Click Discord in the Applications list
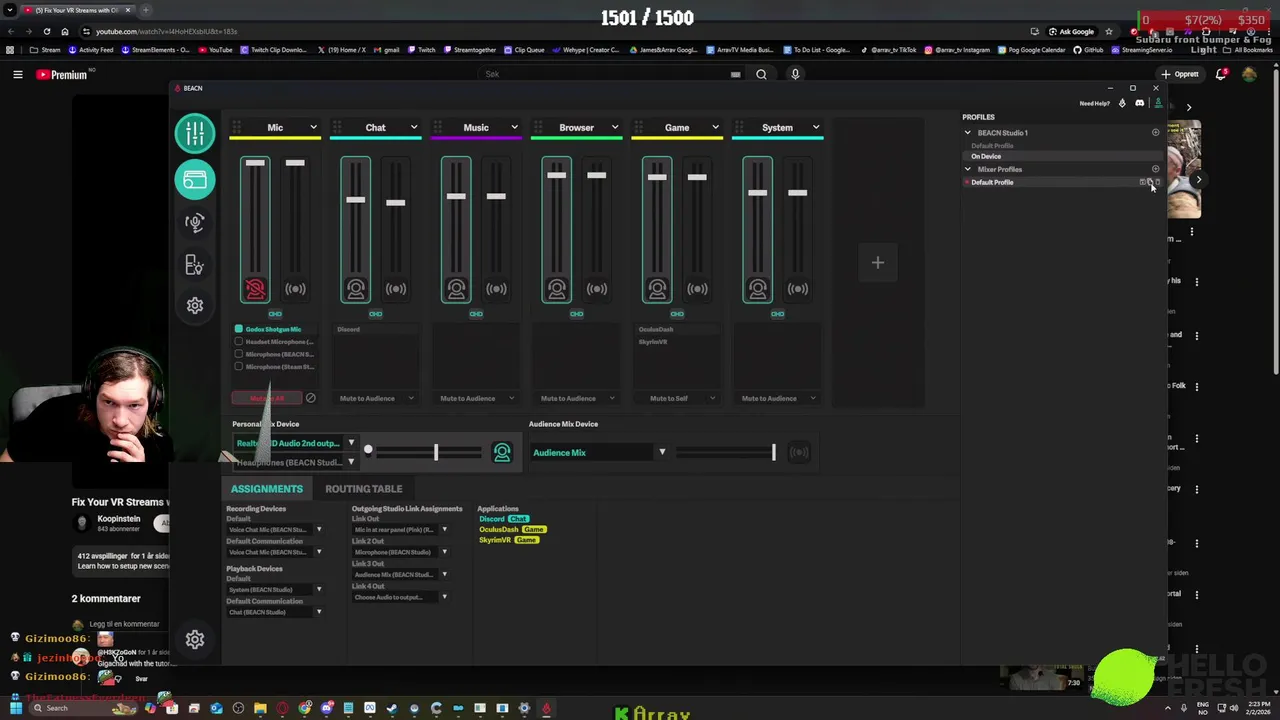 point(492,519)
